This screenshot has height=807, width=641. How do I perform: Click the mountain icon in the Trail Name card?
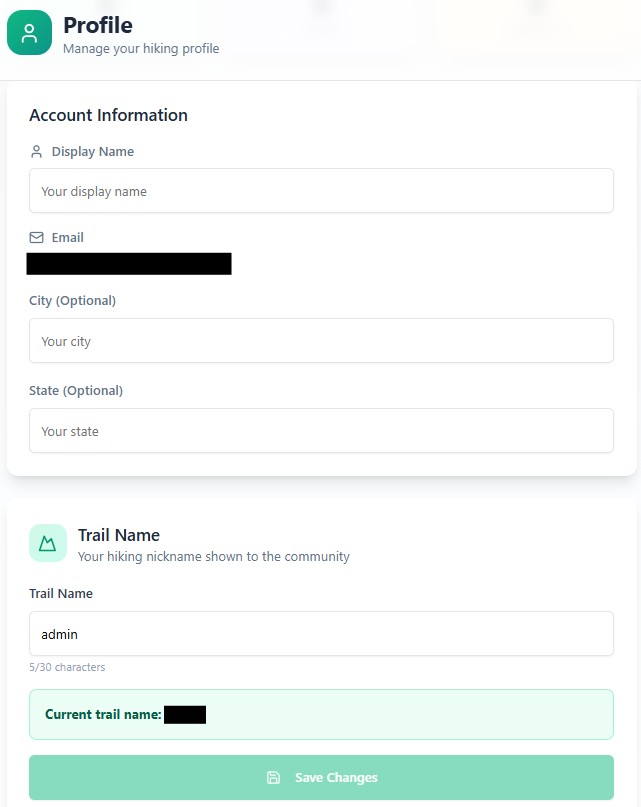coord(48,544)
